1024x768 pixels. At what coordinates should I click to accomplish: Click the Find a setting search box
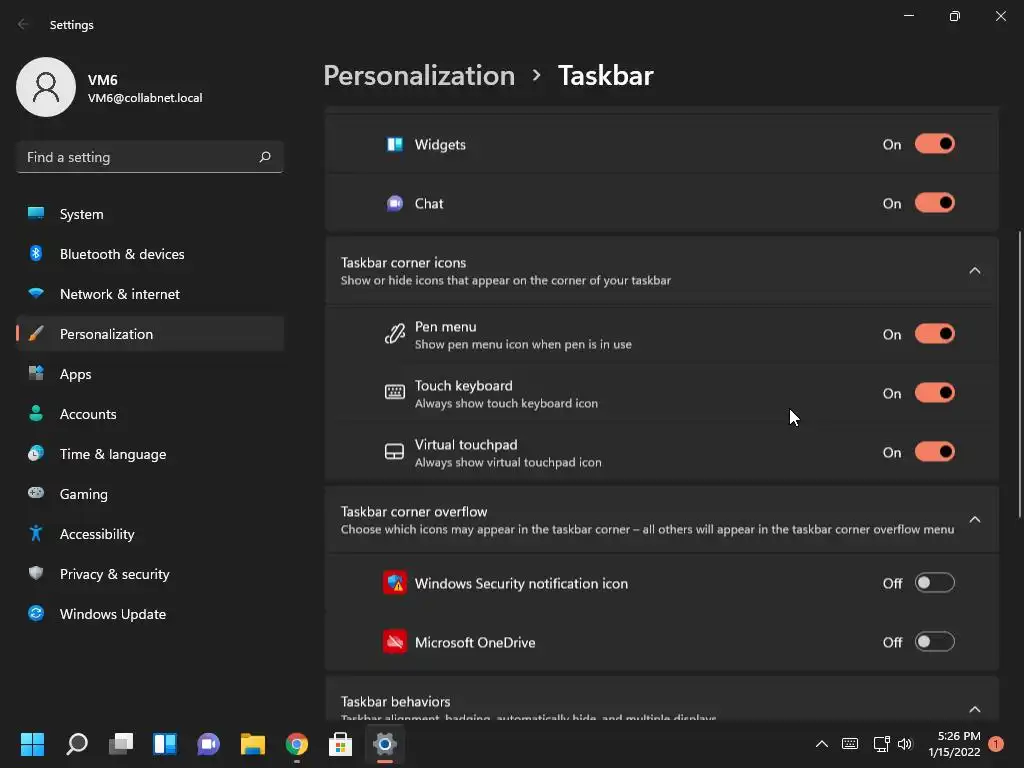[150, 157]
